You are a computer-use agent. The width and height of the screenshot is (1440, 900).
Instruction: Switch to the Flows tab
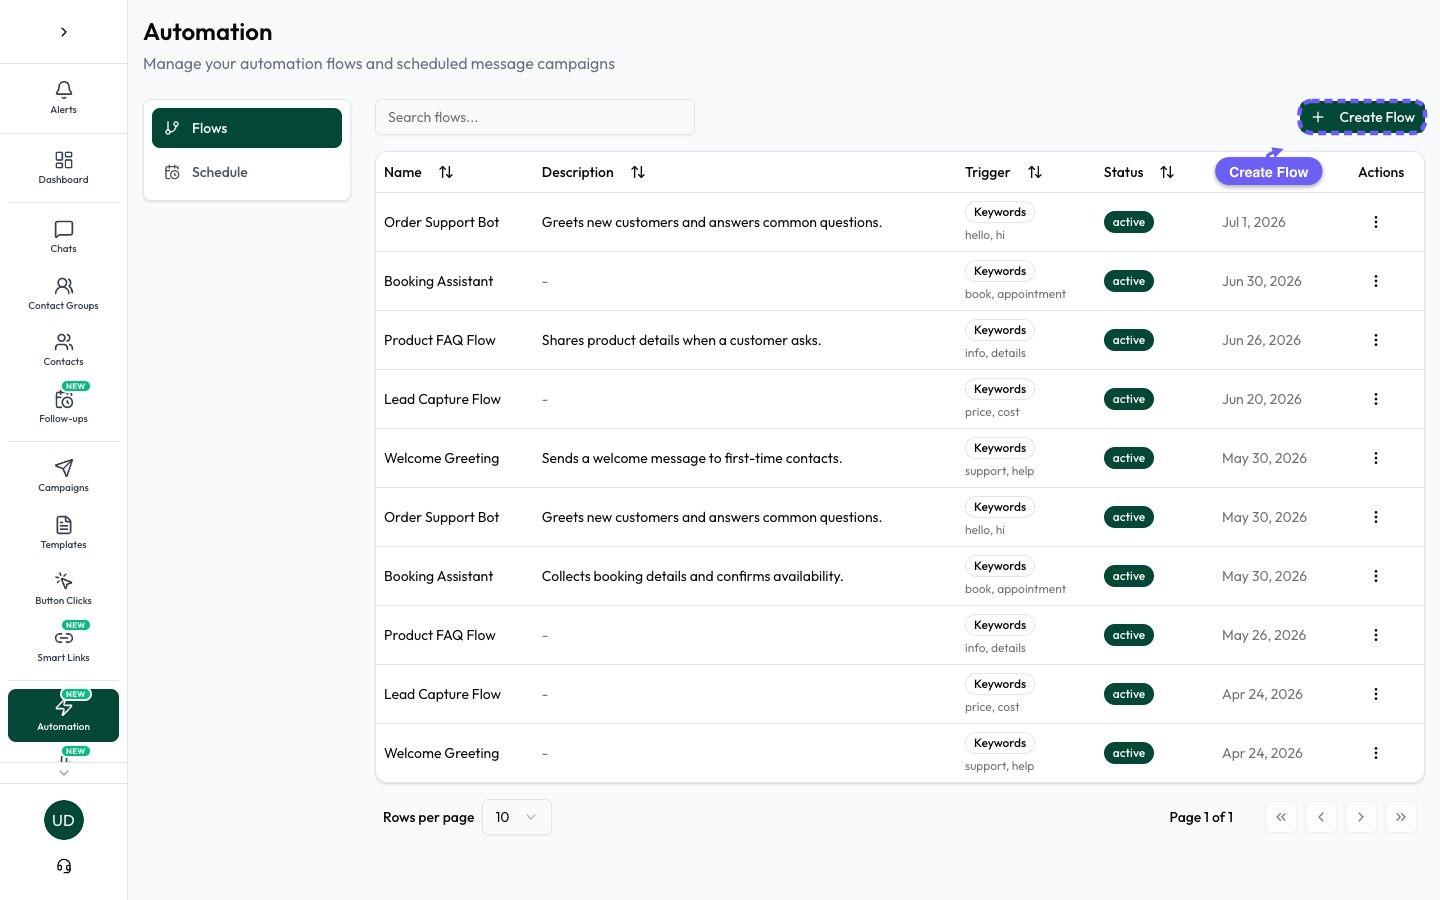[247, 128]
